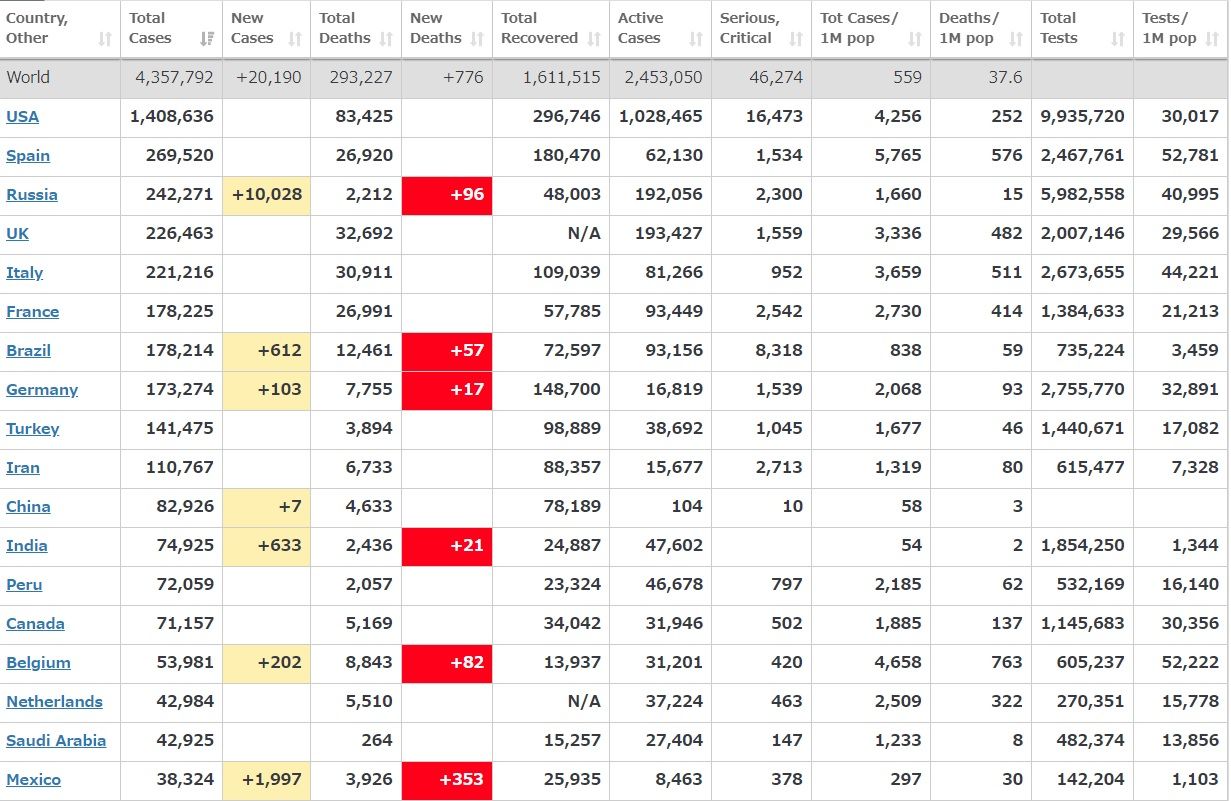Click sort arrows in New Cases header
The width and height of the screenshot is (1231, 801).
[295, 39]
